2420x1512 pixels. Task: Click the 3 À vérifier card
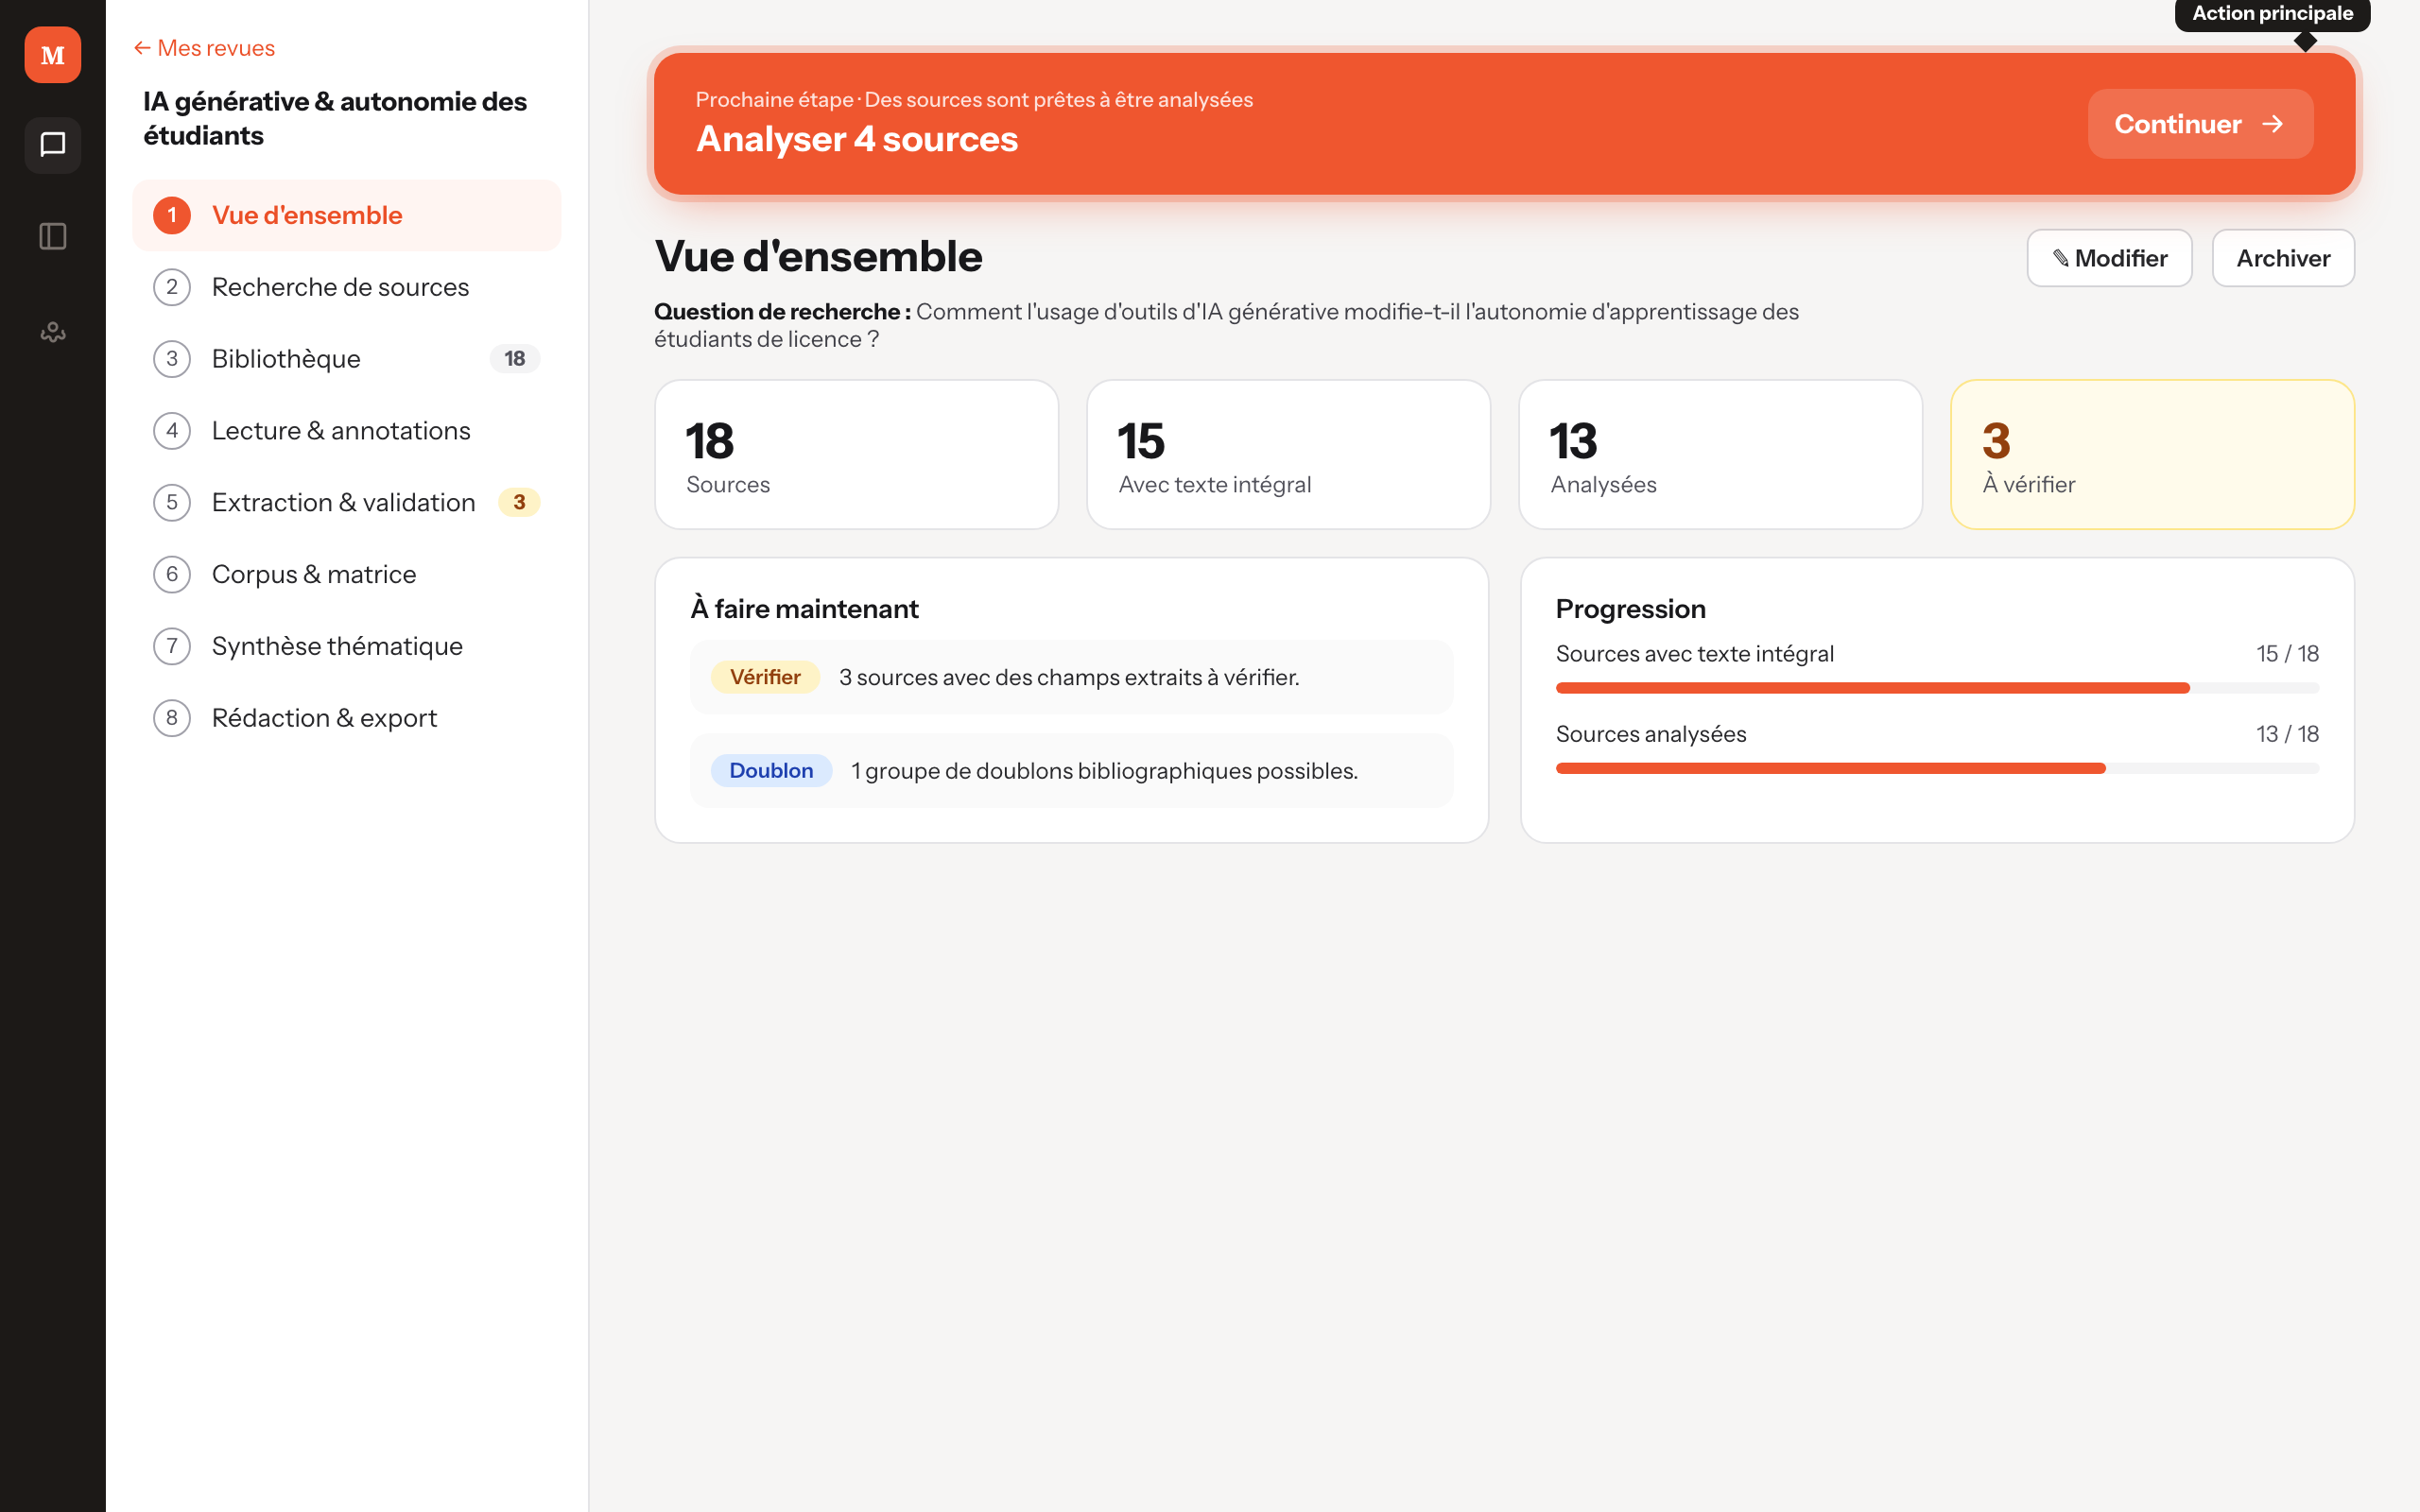[x=2152, y=455]
